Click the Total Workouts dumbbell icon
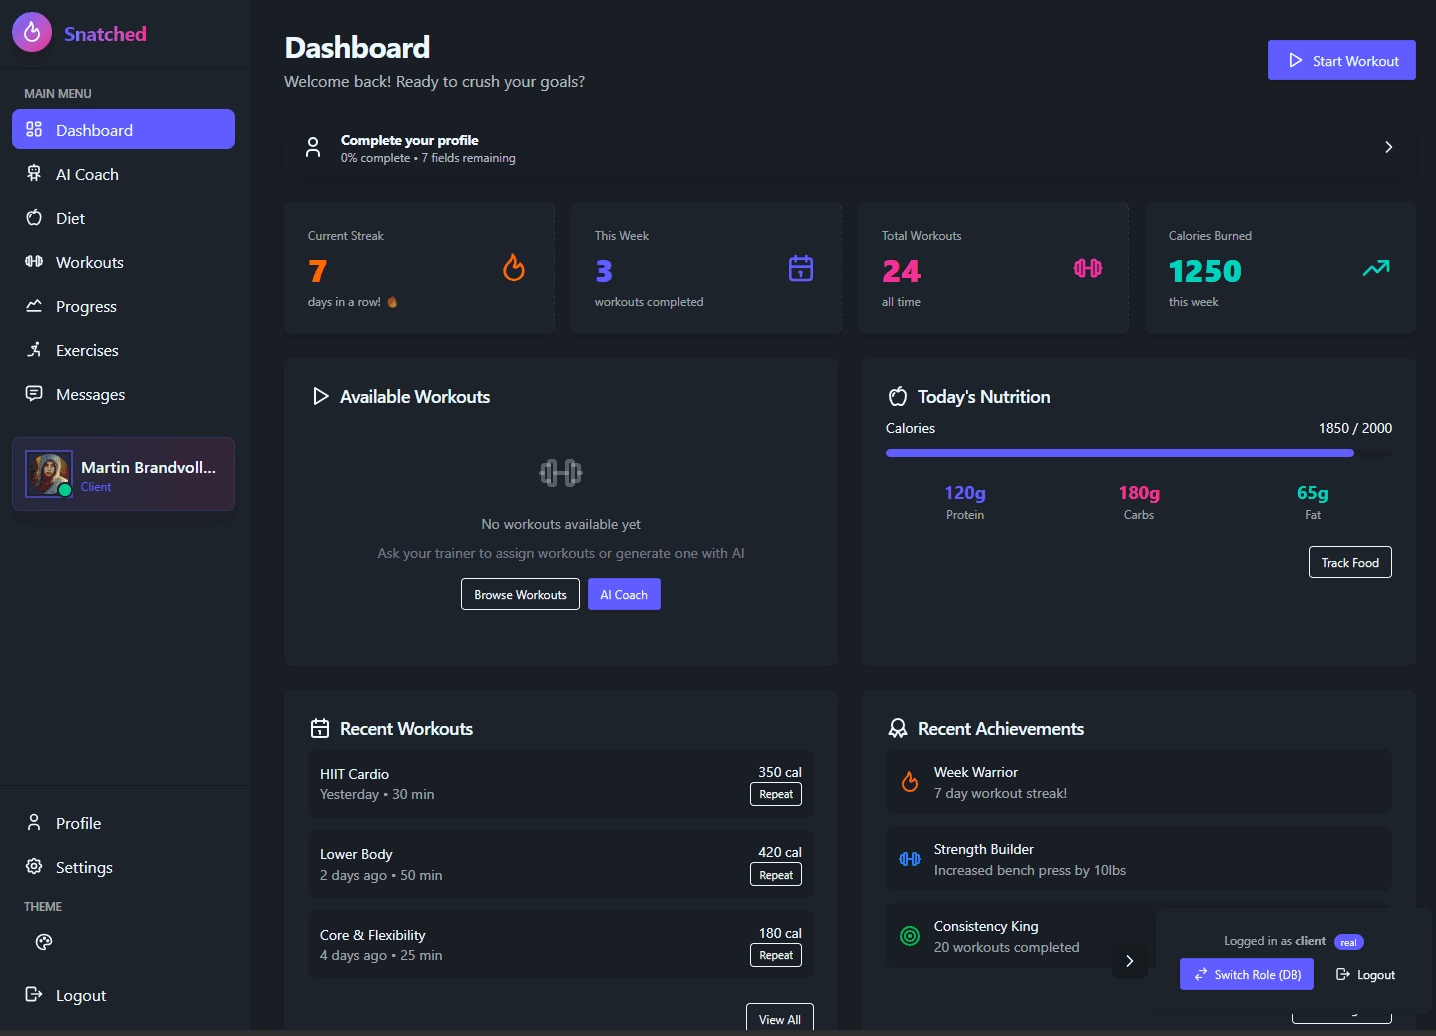1436x1036 pixels. click(x=1088, y=268)
